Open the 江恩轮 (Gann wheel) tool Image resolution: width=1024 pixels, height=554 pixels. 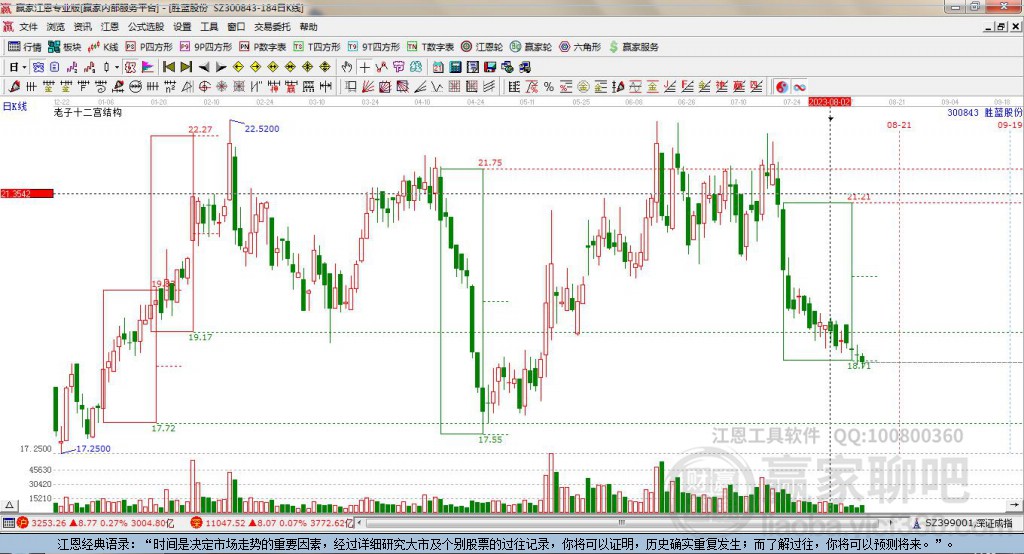tap(482, 46)
